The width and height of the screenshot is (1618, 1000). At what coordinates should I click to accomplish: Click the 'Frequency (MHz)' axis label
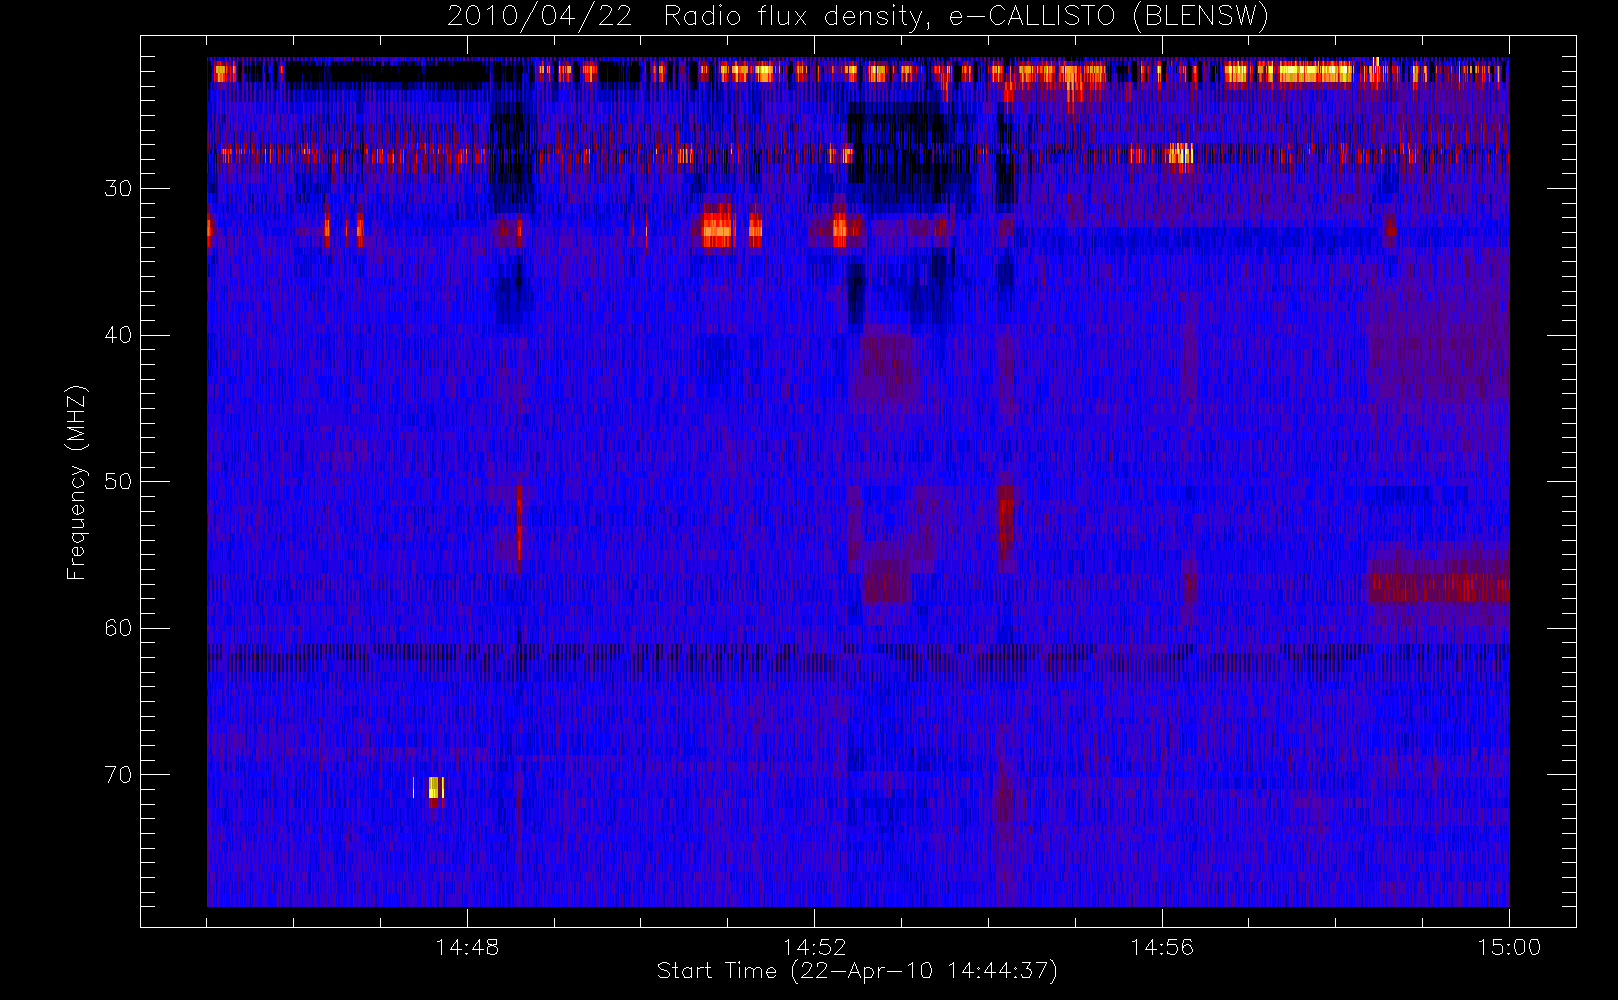[77, 482]
